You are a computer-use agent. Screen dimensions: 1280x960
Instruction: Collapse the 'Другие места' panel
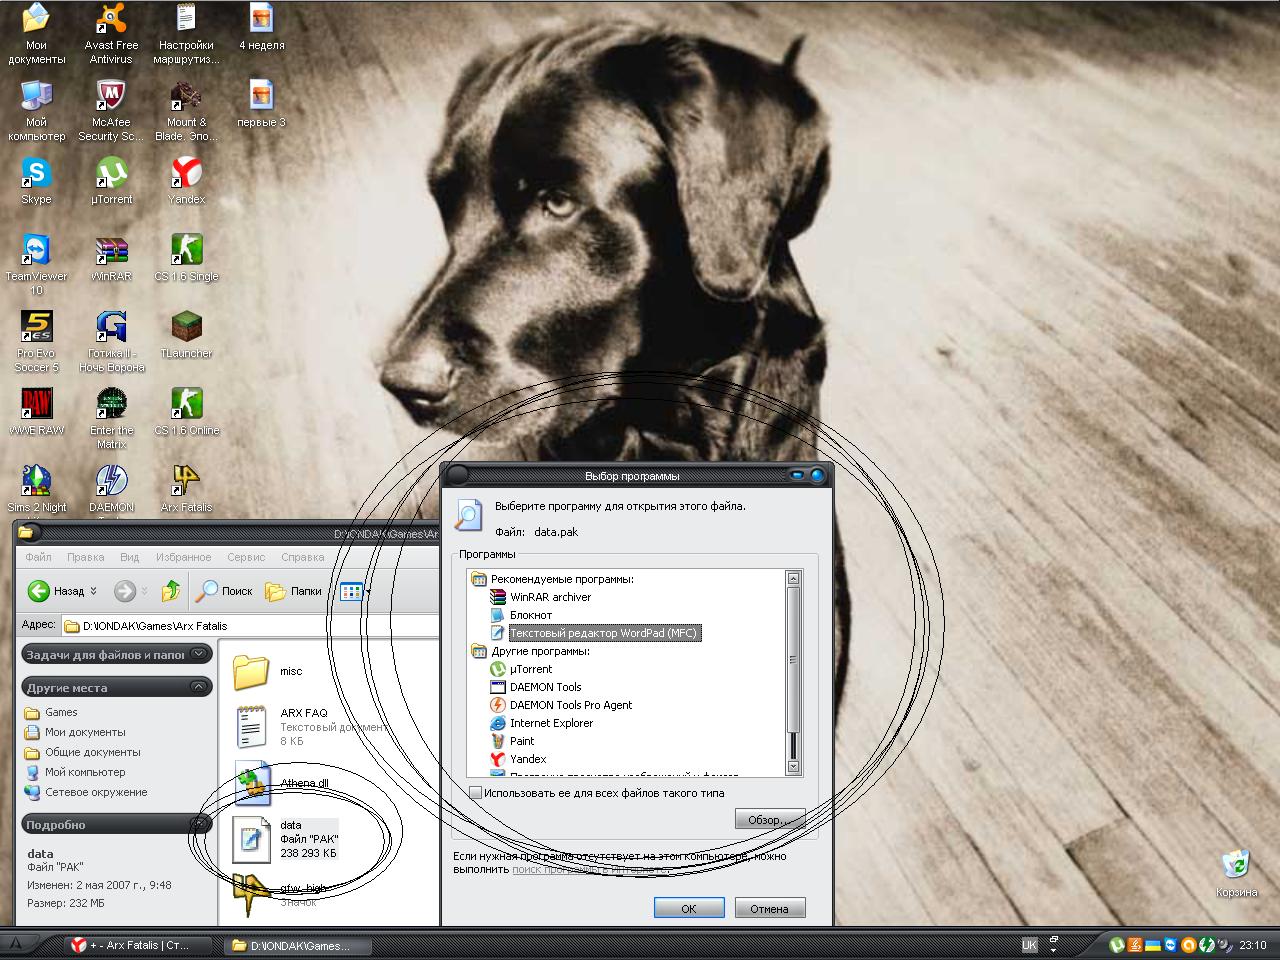tap(199, 687)
